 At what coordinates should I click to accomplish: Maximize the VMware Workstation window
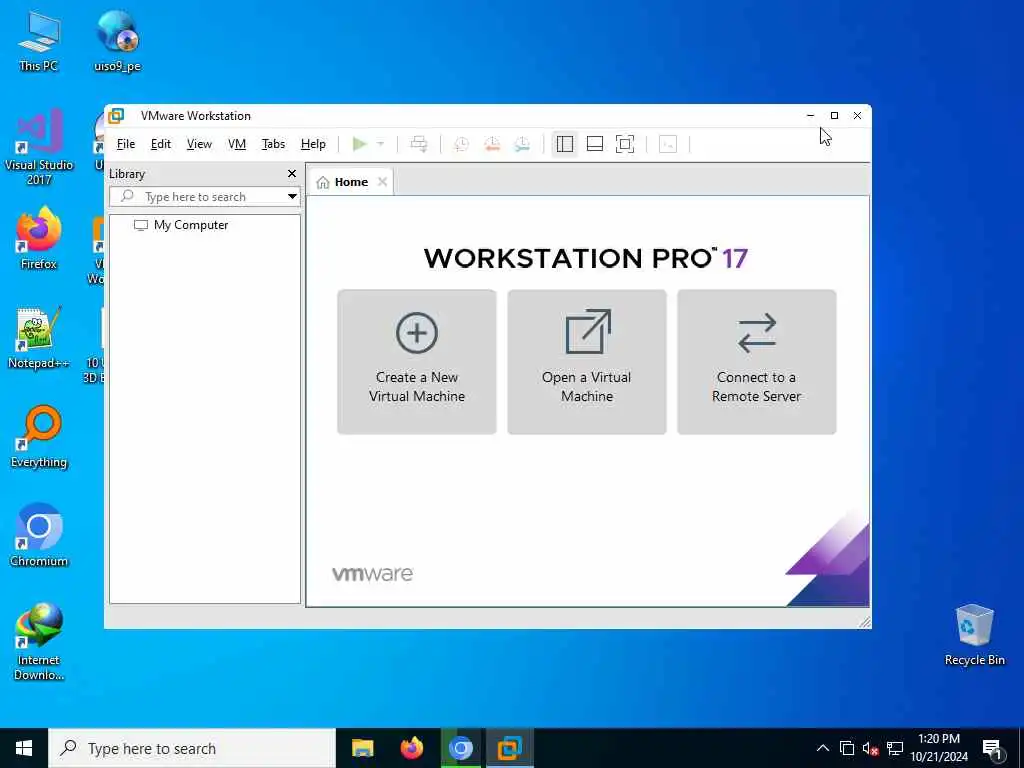tap(834, 116)
